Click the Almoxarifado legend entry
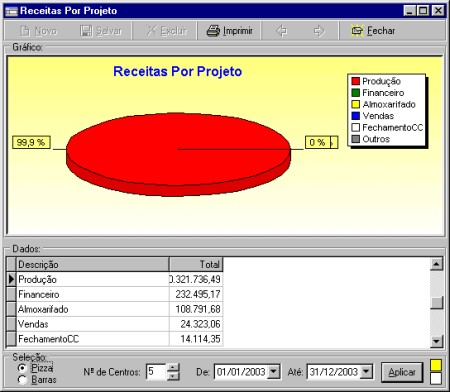 (x=384, y=104)
